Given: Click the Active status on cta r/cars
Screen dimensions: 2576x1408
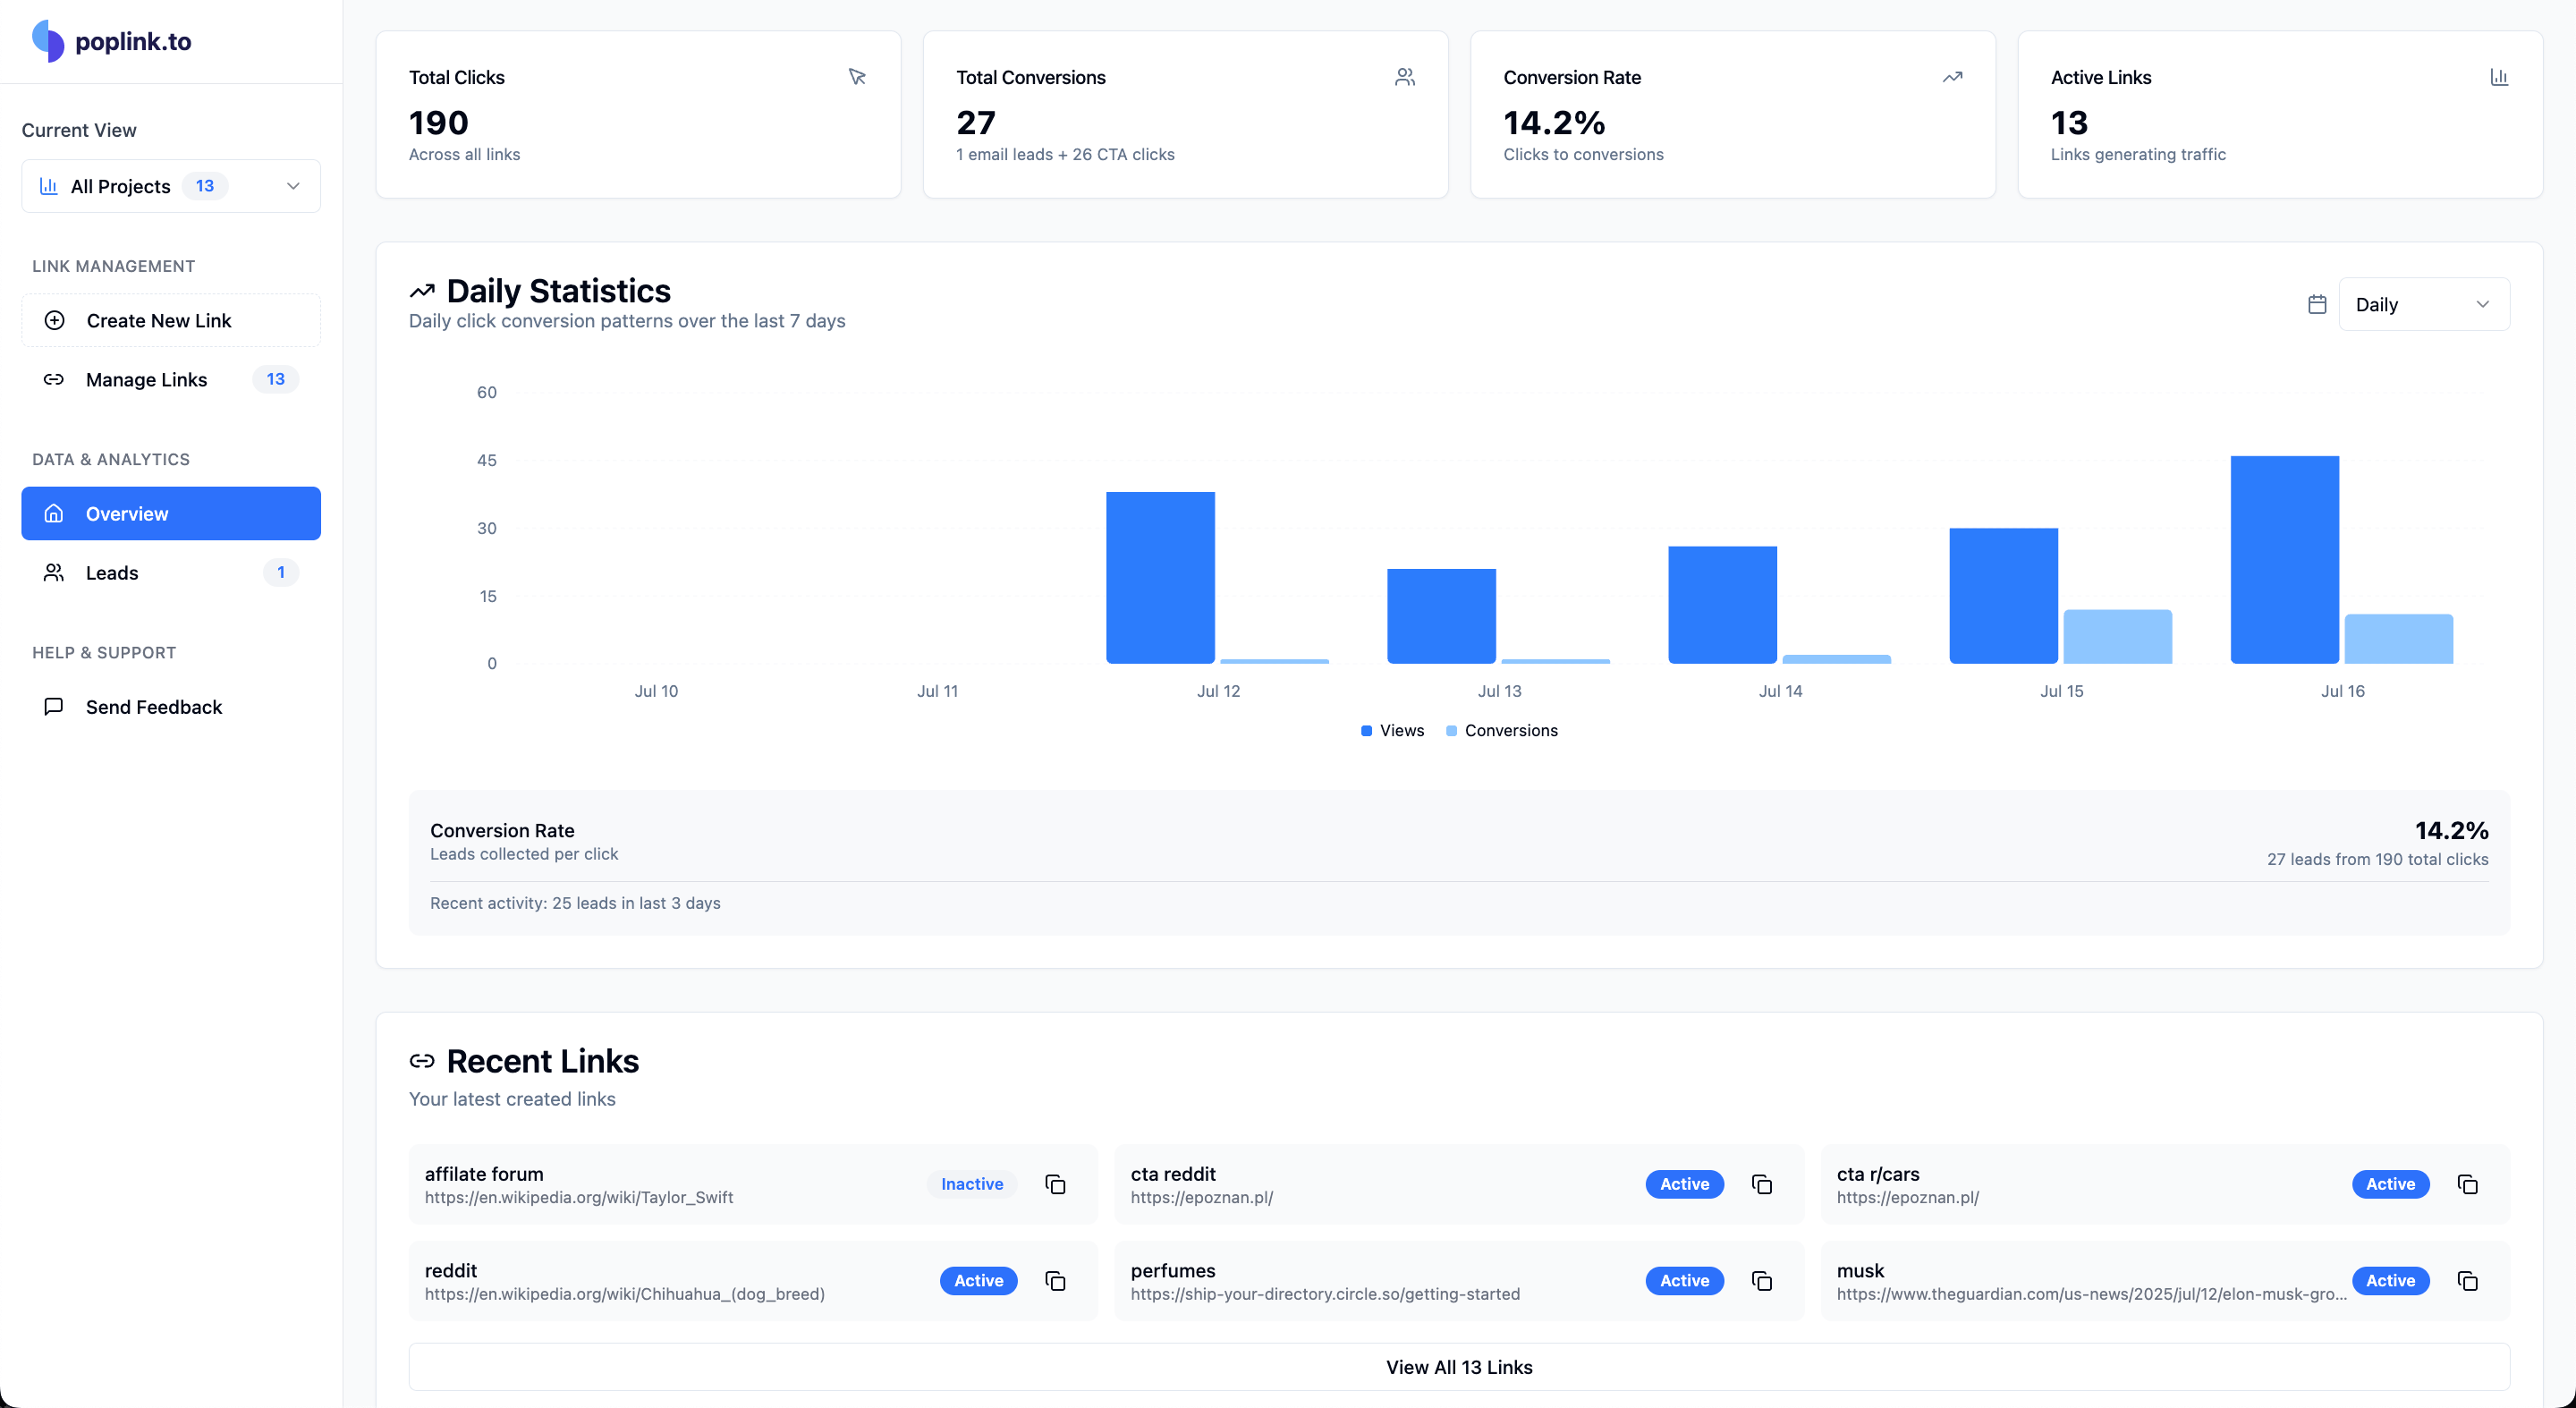Looking at the screenshot, I should [x=2391, y=1184].
